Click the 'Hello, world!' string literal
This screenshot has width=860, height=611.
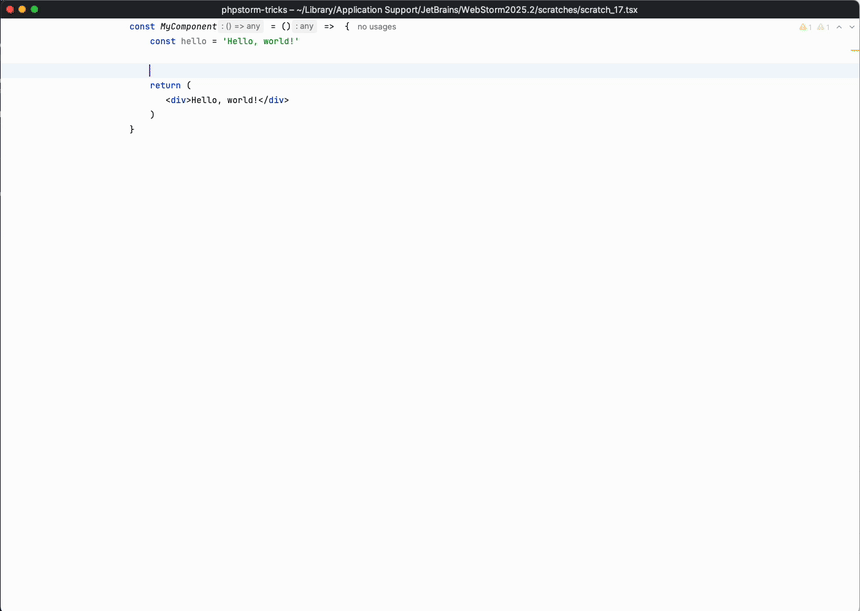pos(260,41)
